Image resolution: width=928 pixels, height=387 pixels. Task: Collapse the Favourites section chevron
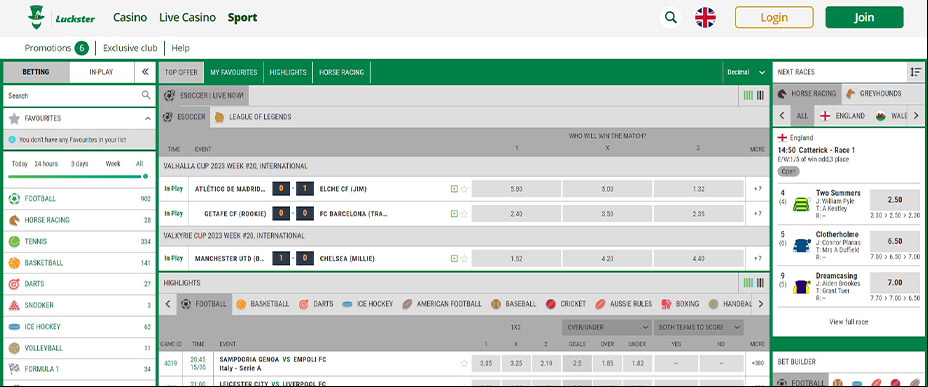[x=147, y=118]
